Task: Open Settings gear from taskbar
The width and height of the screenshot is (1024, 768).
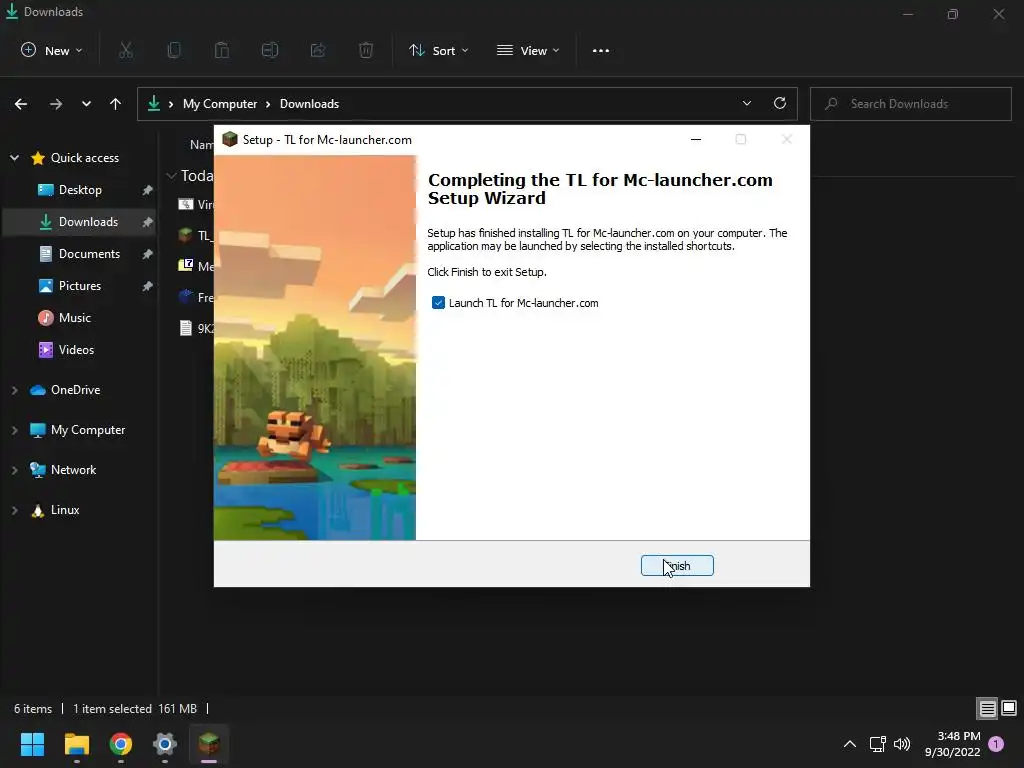Action: (x=165, y=744)
